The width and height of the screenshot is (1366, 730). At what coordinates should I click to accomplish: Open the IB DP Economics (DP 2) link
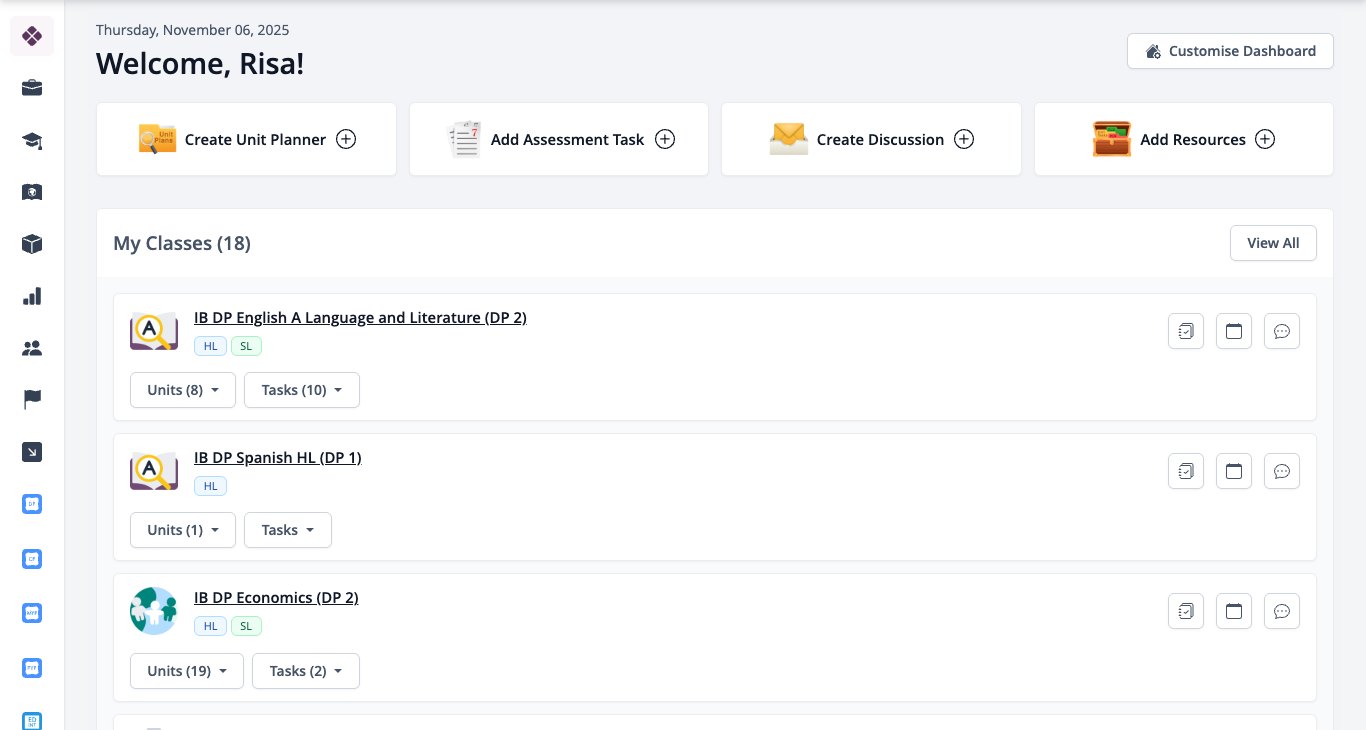pyautogui.click(x=276, y=598)
